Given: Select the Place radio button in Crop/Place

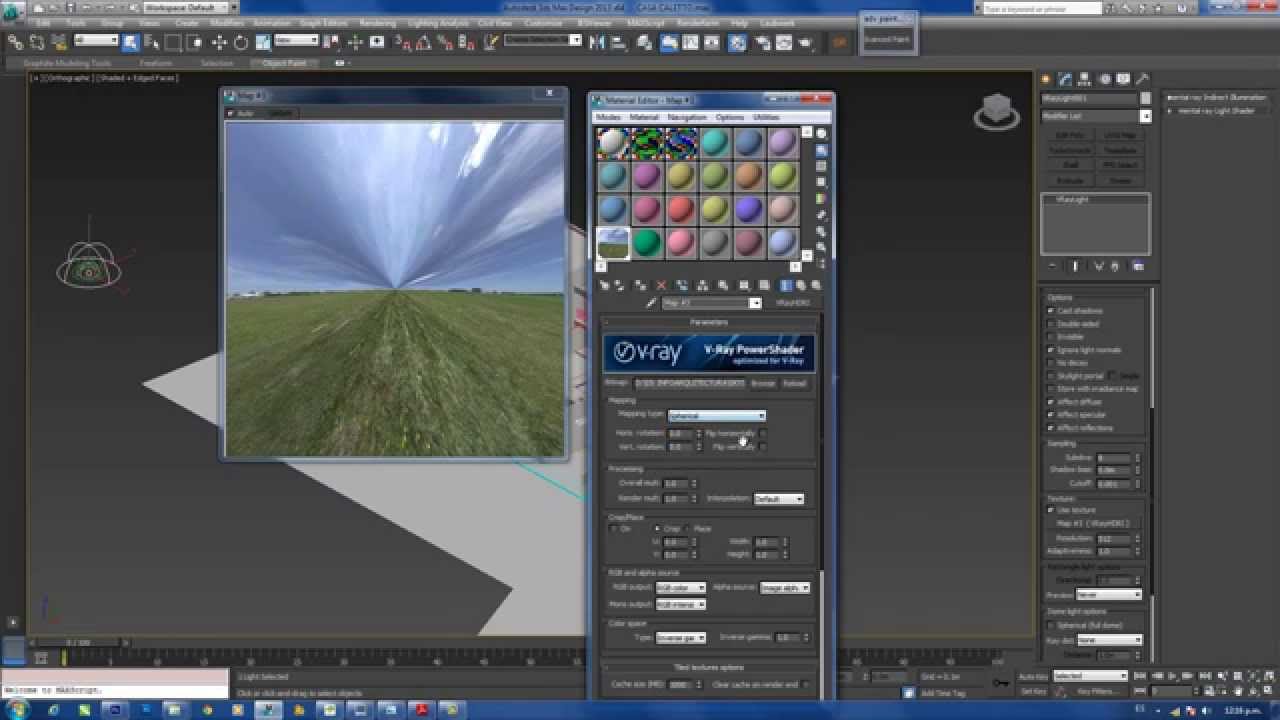Looking at the screenshot, I should (x=687, y=528).
